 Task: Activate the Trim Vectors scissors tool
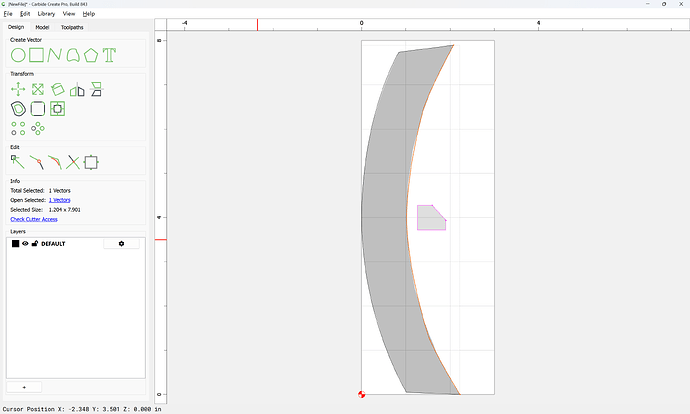click(73, 162)
